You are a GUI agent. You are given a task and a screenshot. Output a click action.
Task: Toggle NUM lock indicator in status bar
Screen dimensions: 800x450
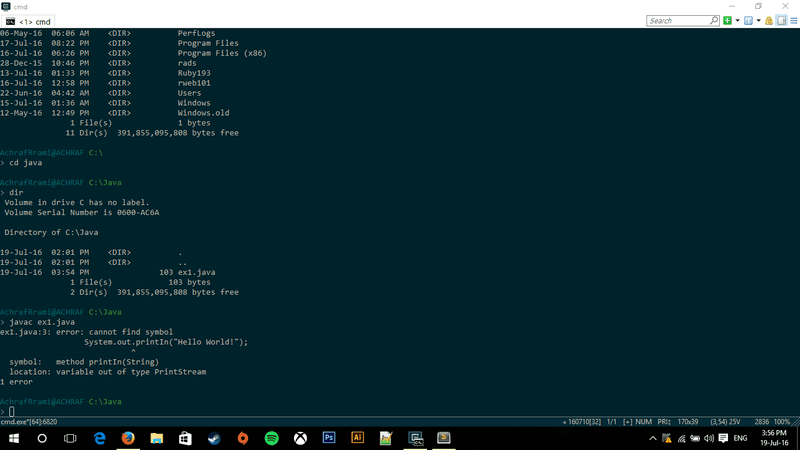pyautogui.click(x=643, y=422)
